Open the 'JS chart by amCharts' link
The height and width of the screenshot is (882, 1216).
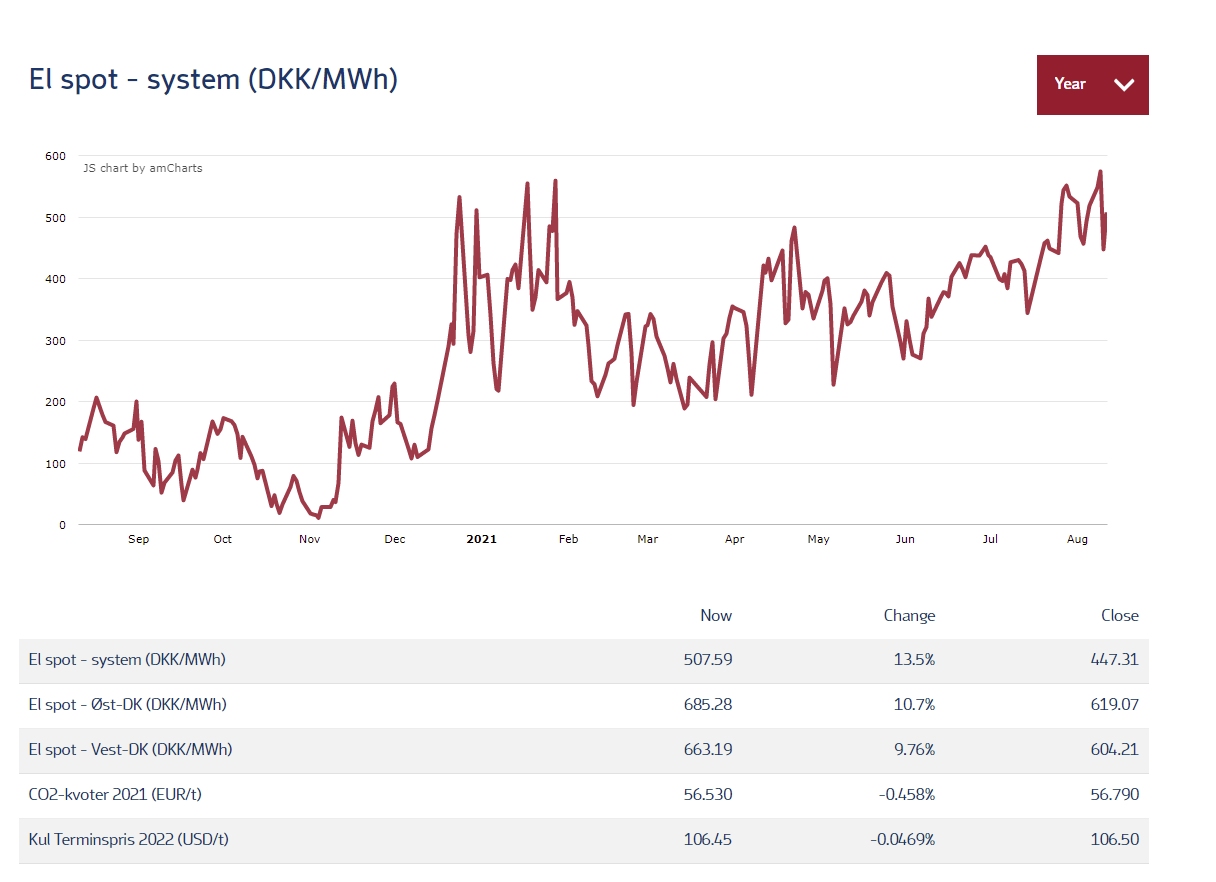pyautogui.click(x=142, y=168)
